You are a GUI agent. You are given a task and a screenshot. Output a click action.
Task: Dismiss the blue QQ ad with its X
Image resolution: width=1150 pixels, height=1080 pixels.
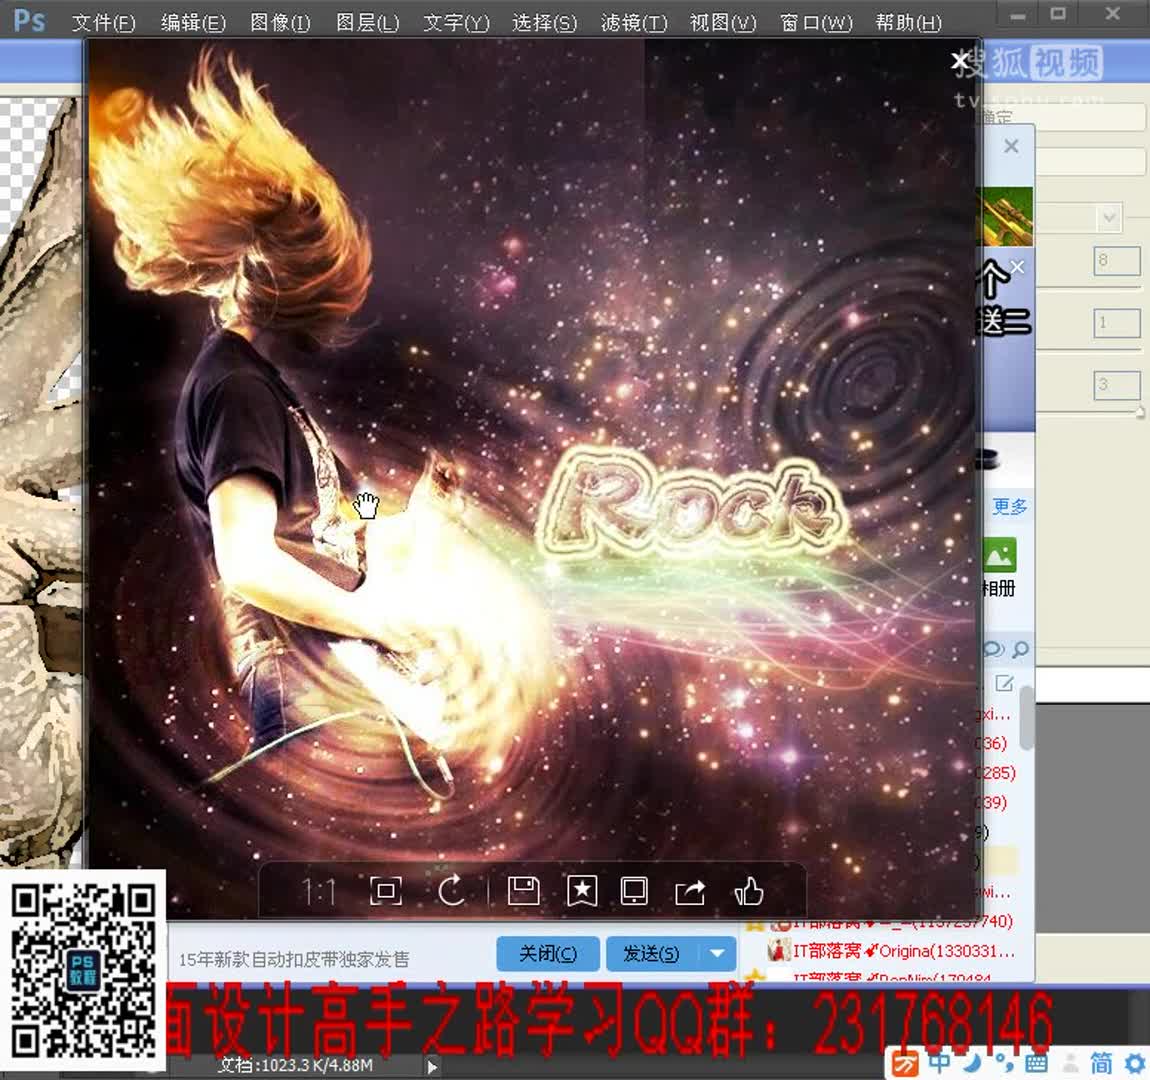pyautogui.click(x=1017, y=268)
